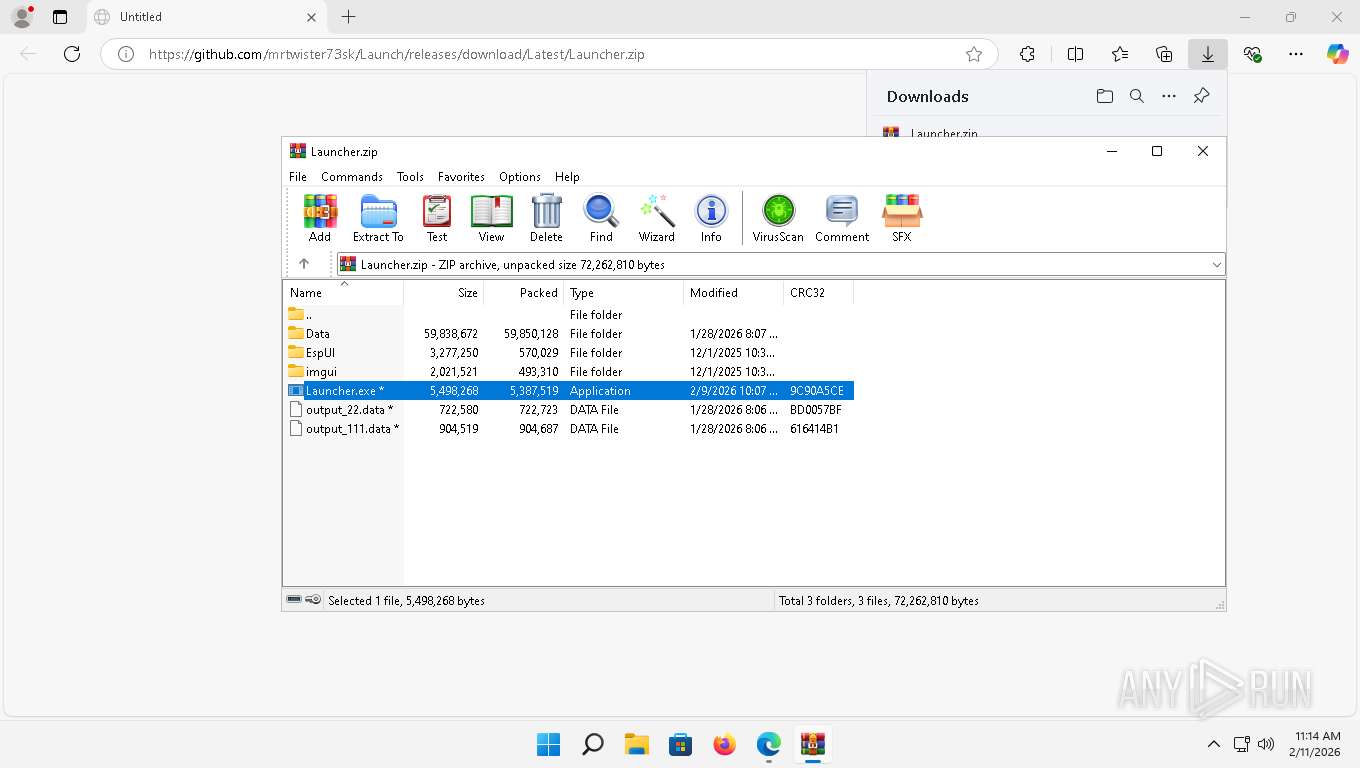1360x768 pixels.
Task: Select the output_22.data file
Action: tap(569, 410)
